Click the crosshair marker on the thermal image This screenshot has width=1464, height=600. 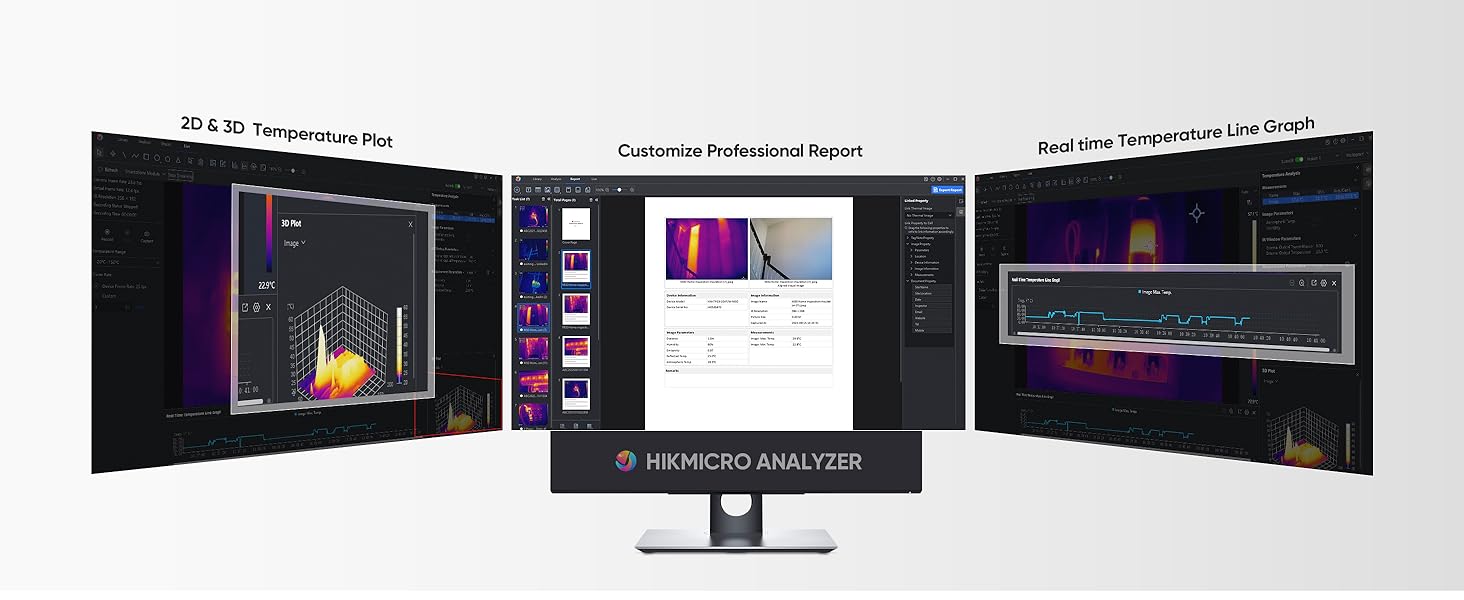1196,212
